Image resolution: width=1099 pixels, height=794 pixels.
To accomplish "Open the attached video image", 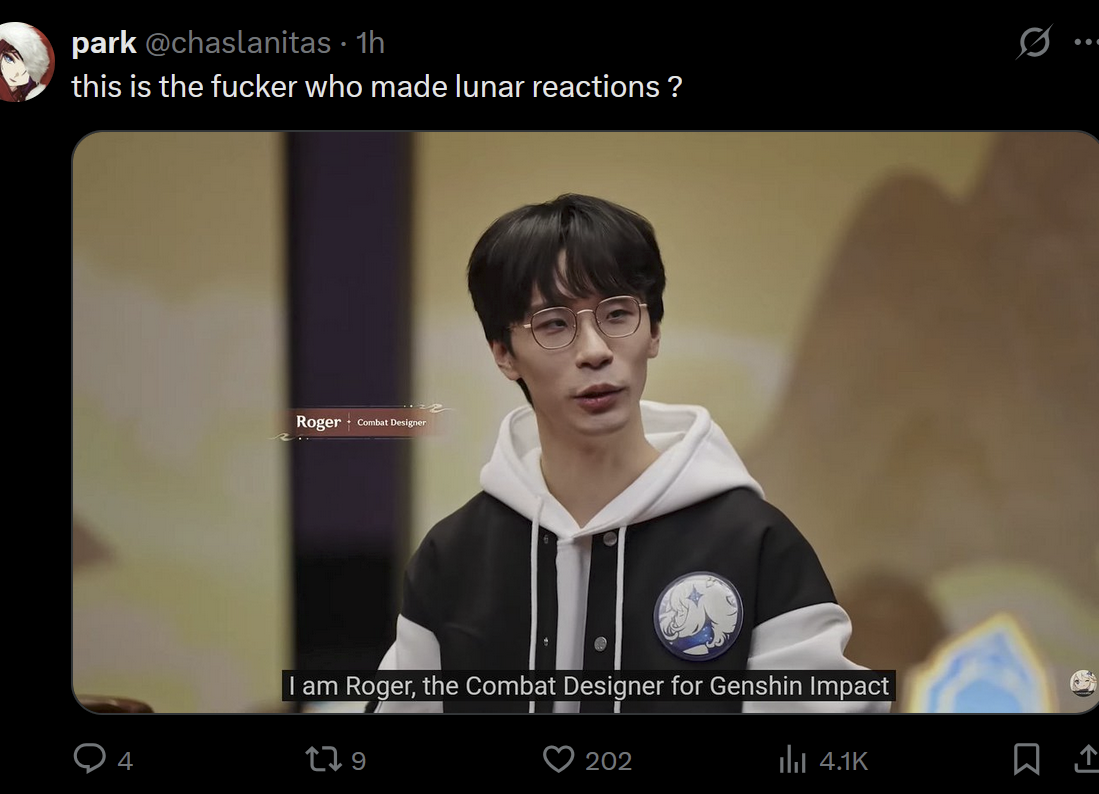I will tap(585, 422).
